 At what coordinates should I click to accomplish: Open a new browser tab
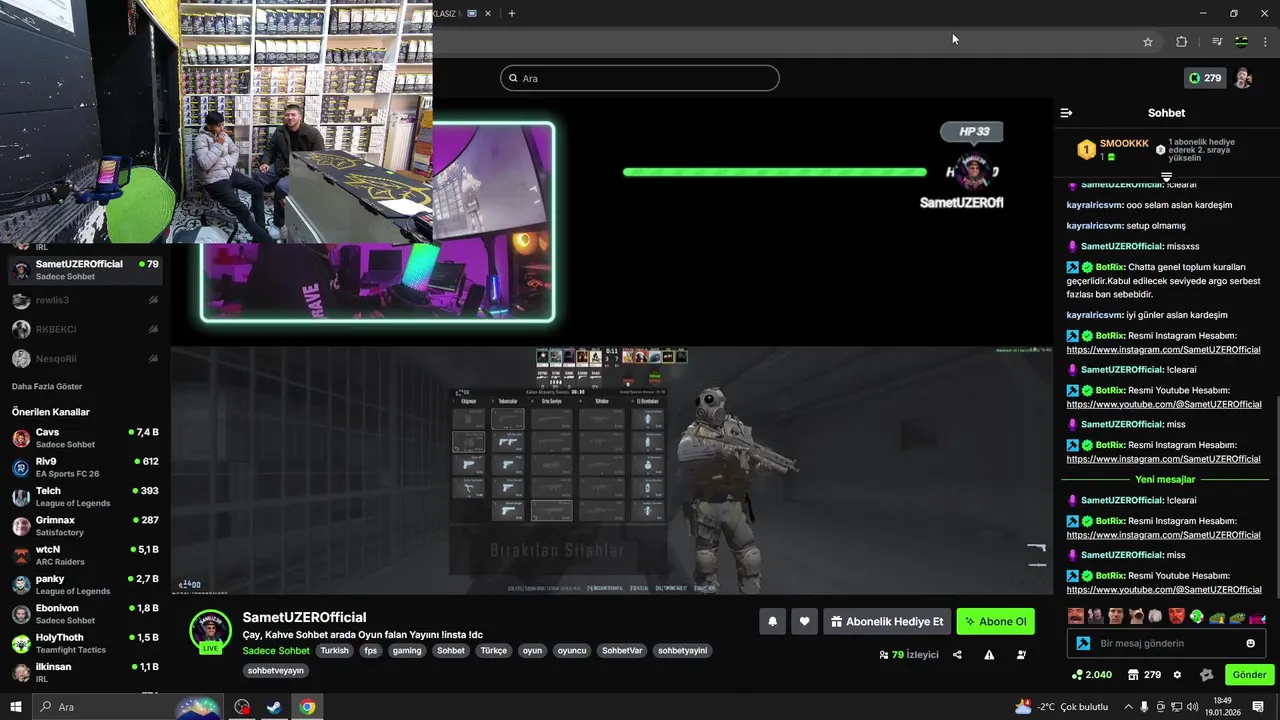tap(512, 14)
